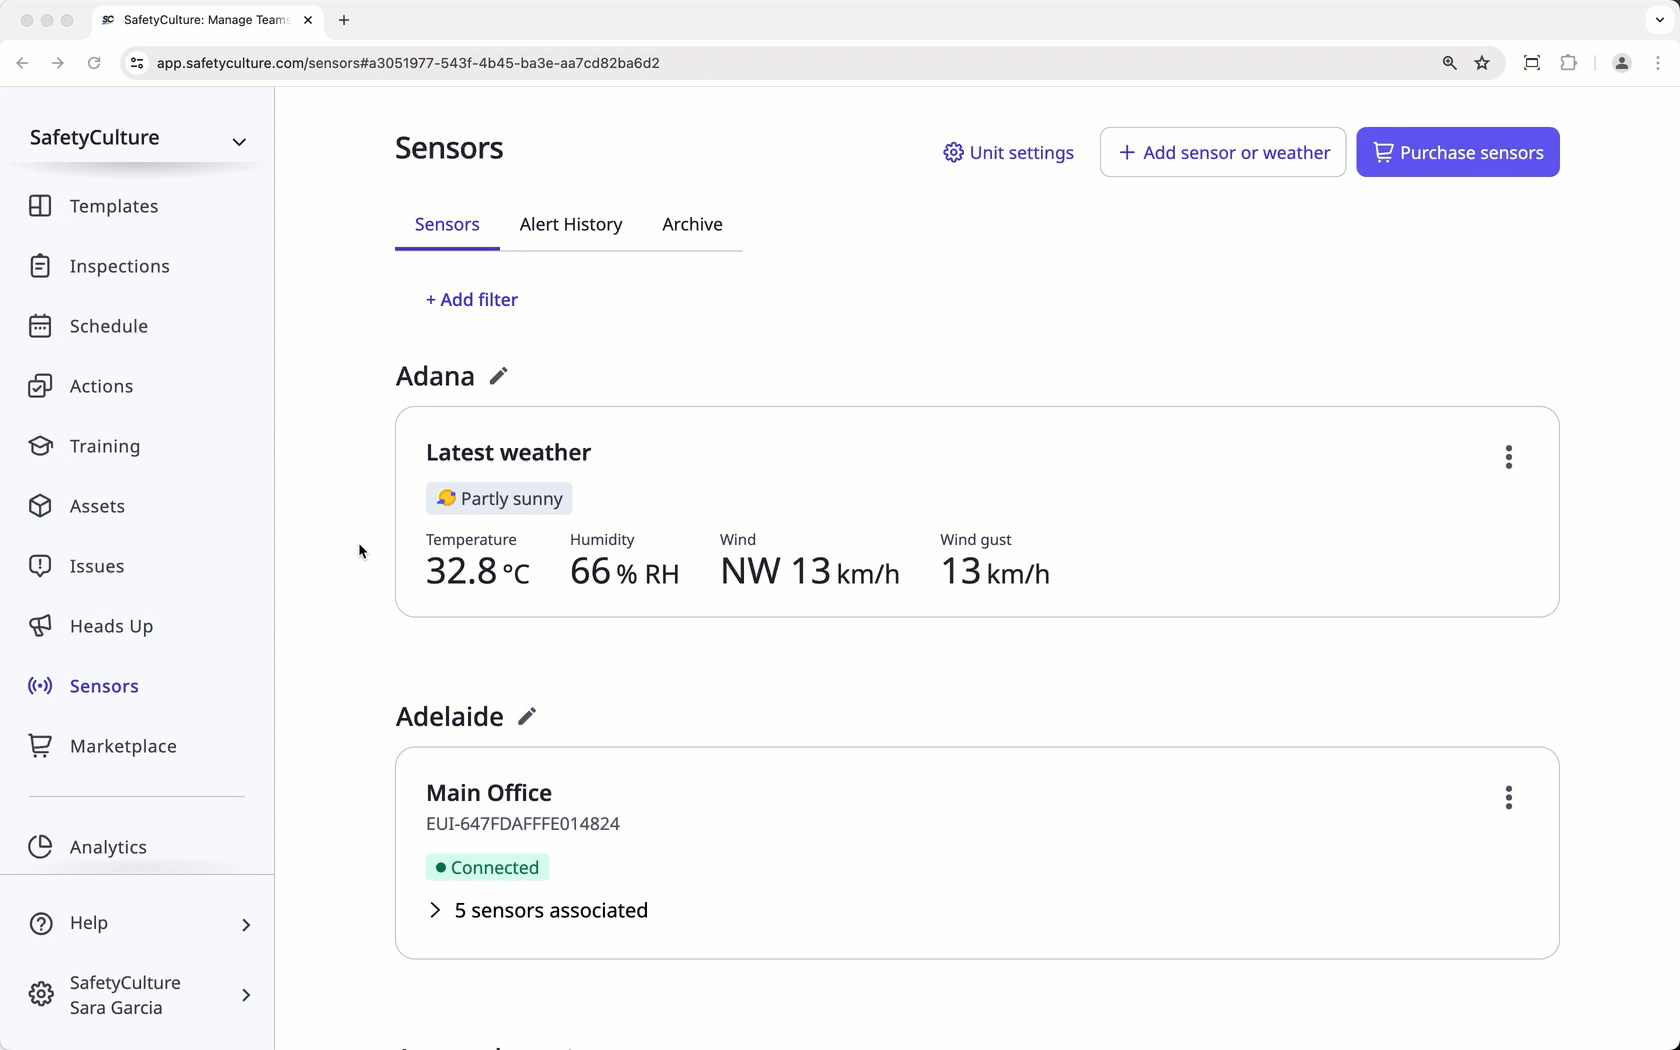1680x1050 pixels.
Task: Click the Wind gust 13 km/h value
Action: tap(995, 571)
